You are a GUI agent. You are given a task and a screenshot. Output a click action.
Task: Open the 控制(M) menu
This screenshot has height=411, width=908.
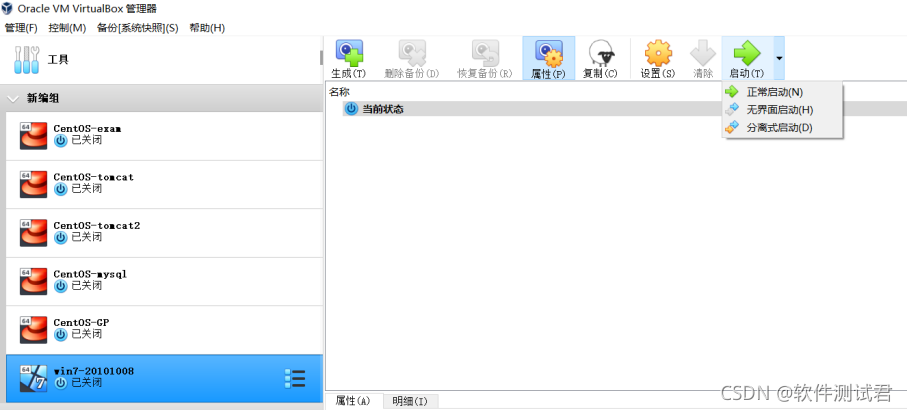[67, 28]
